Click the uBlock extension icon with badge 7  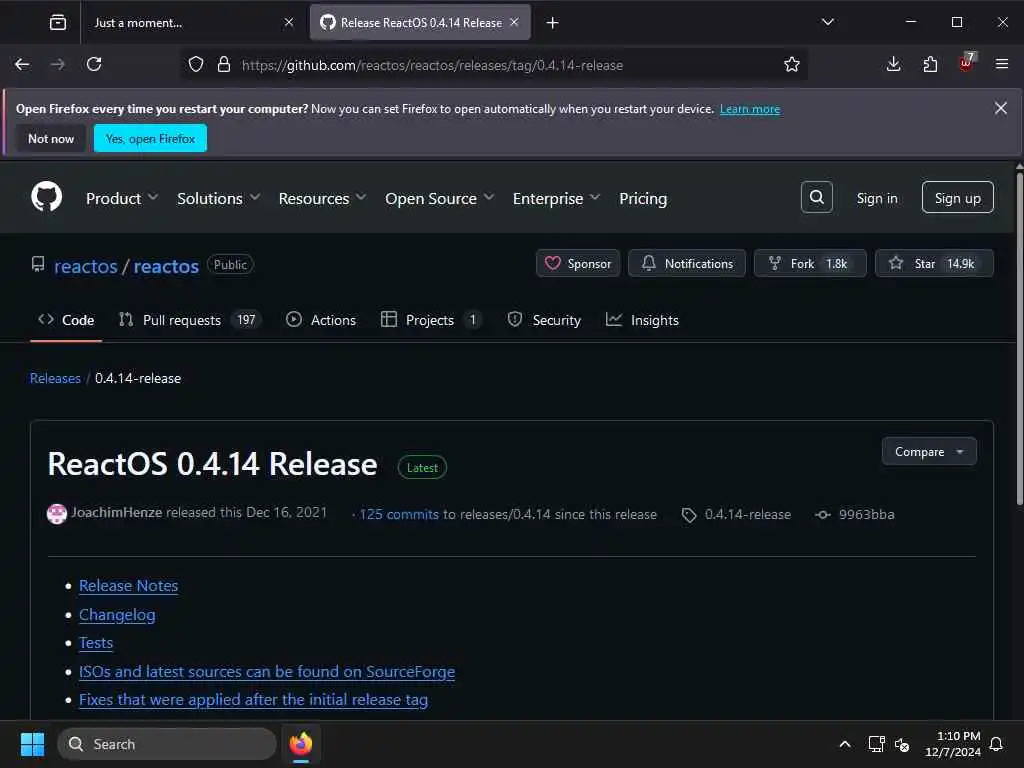966,63
